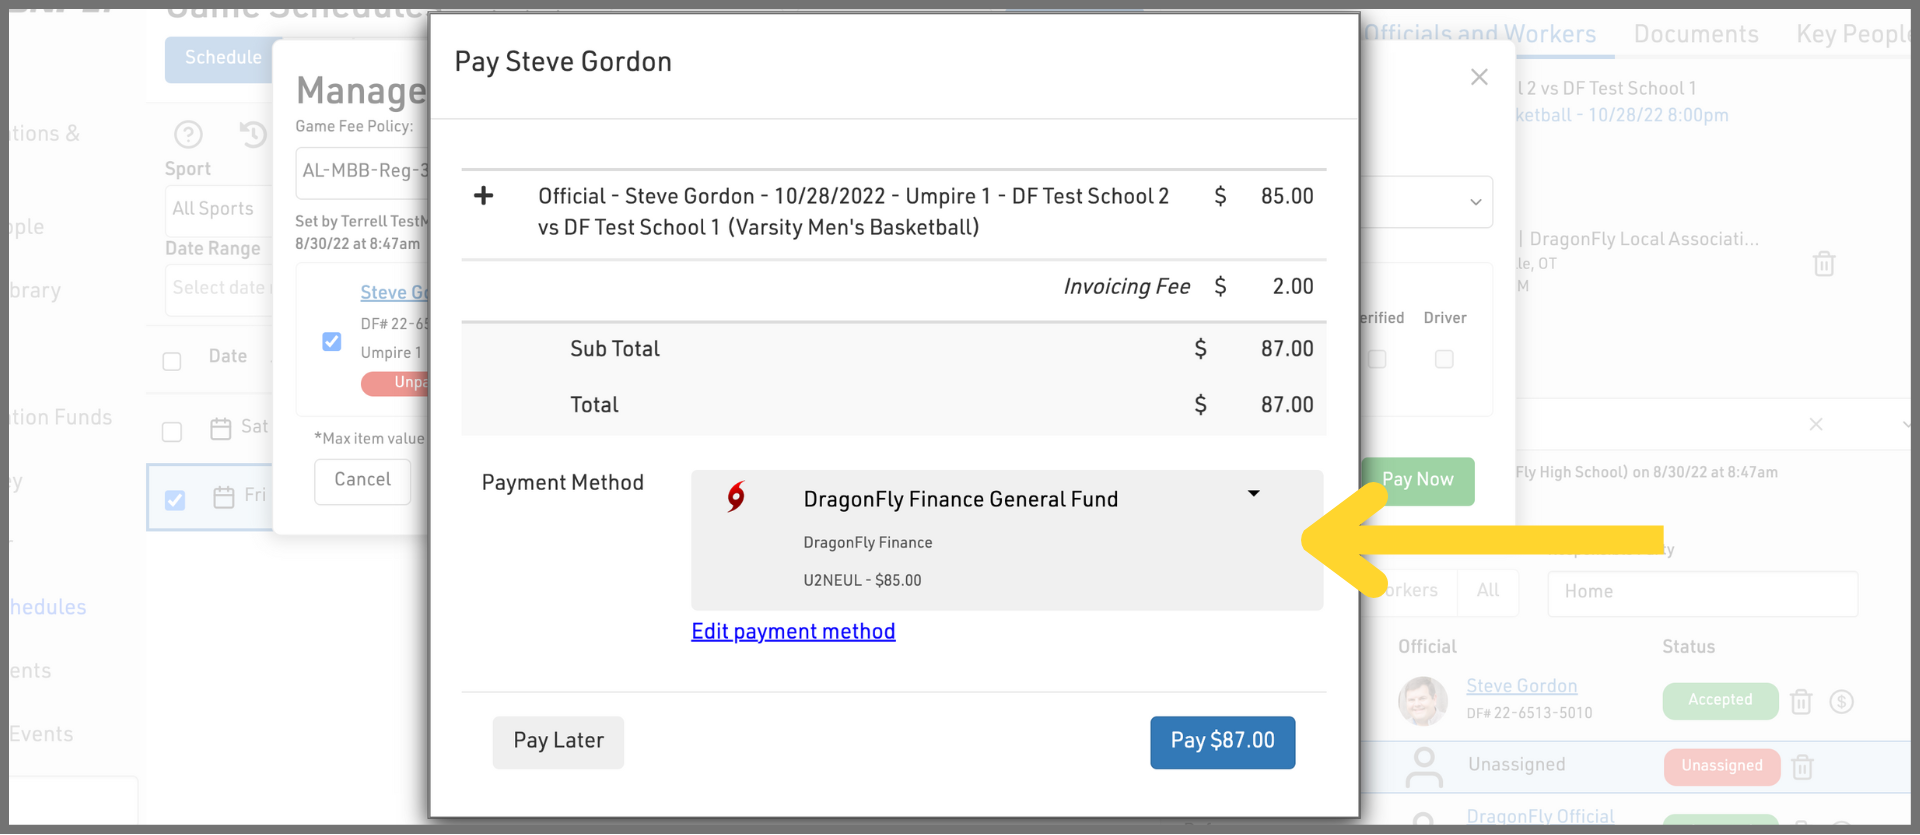This screenshot has height=835, width=1920.
Task: Click dollar pay icon for Steve Gordon
Action: (x=1841, y=702)
